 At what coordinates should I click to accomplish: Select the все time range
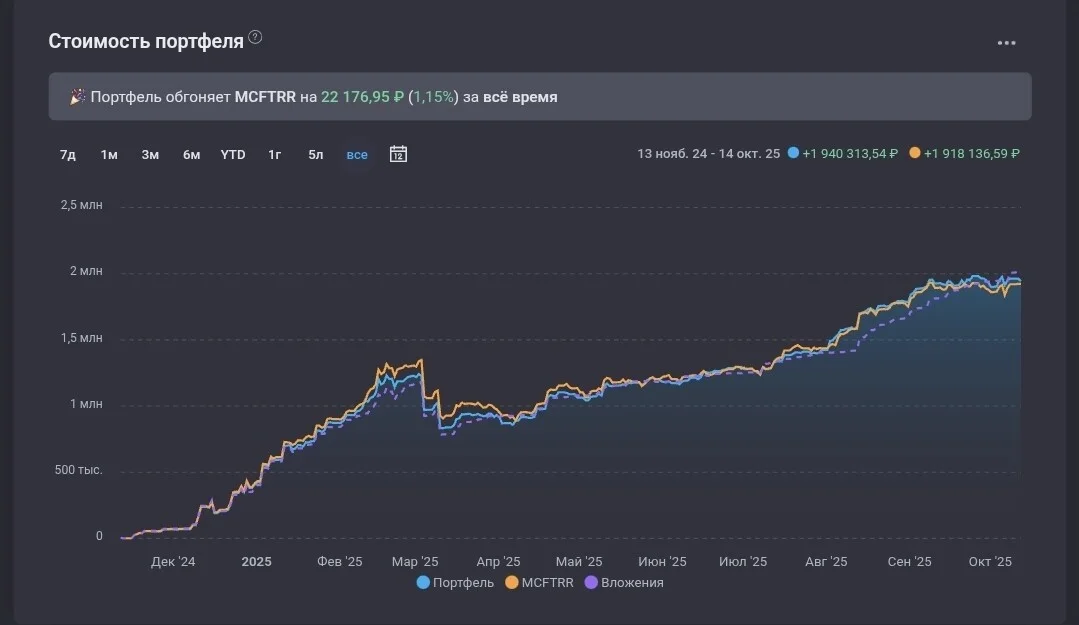pos(356,155)
